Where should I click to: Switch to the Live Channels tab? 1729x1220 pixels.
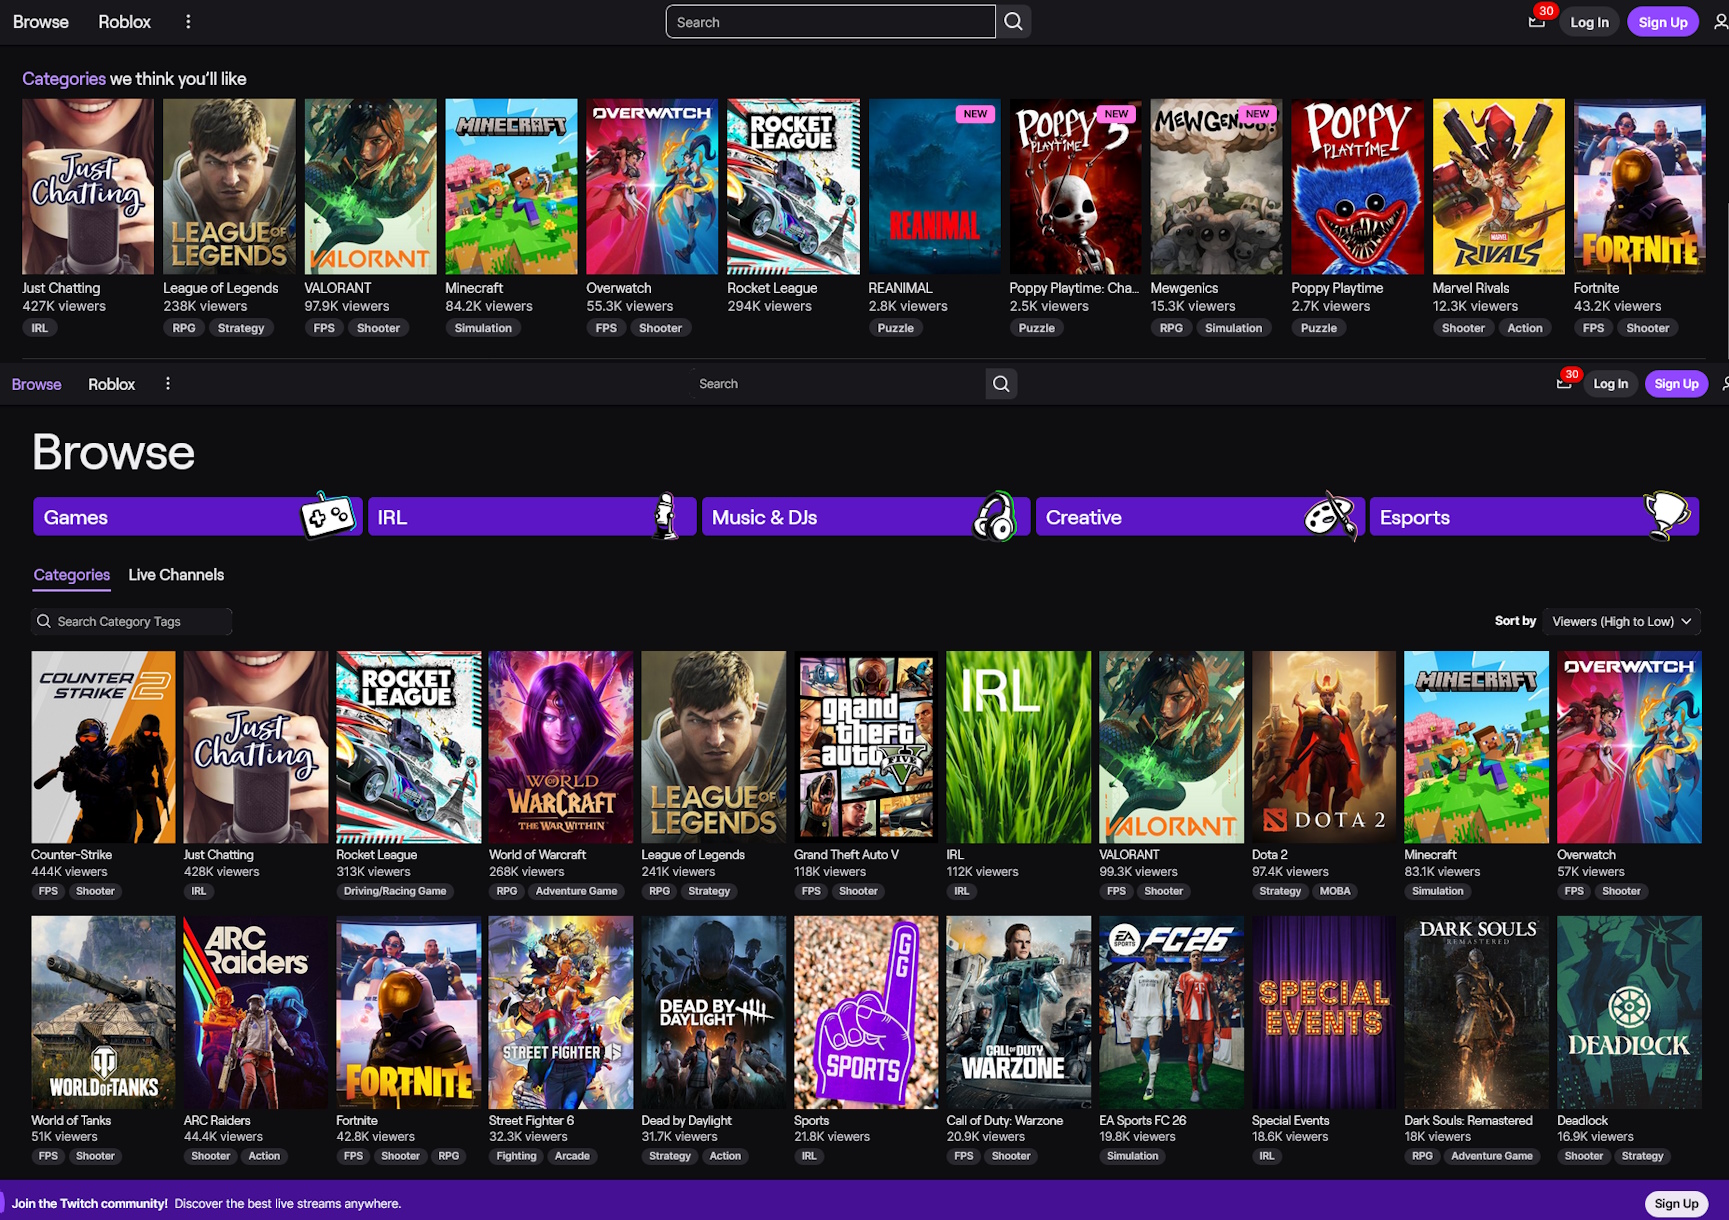coord(176,575)
